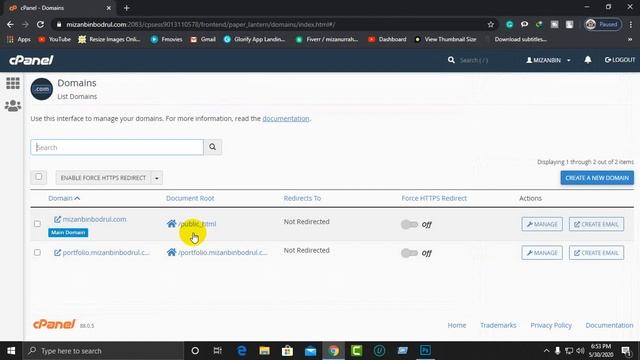Go back in browser
Screen dimensions: 640x360
point(10,24)
